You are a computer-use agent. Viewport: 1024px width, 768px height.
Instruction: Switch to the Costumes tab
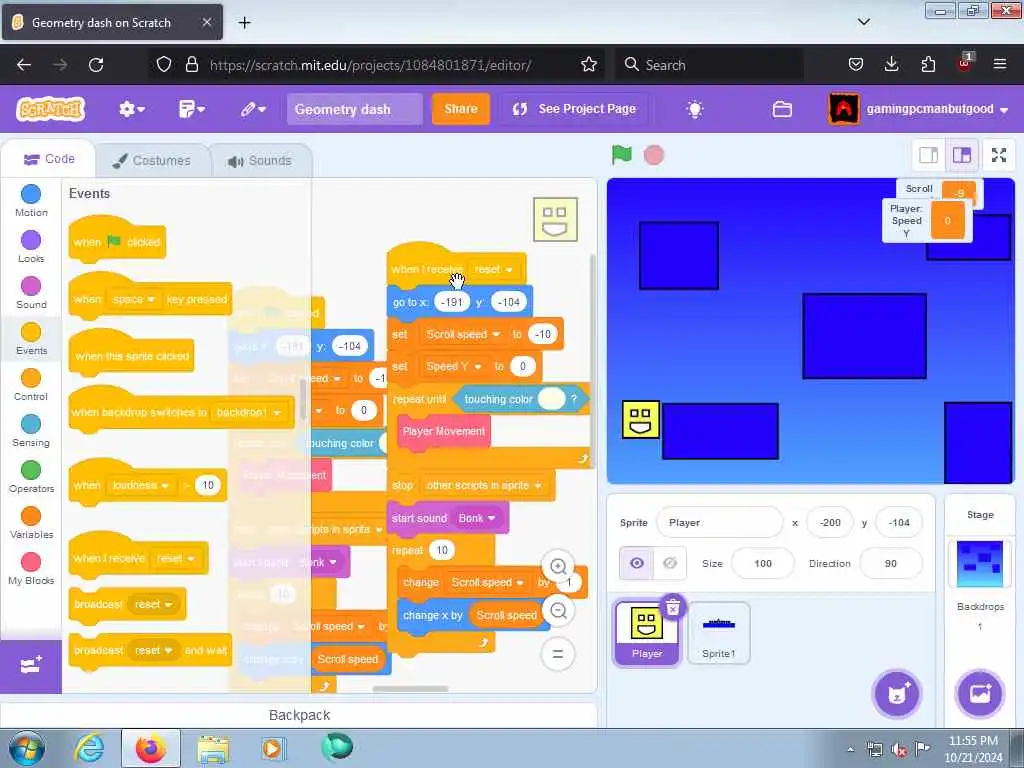152,161
